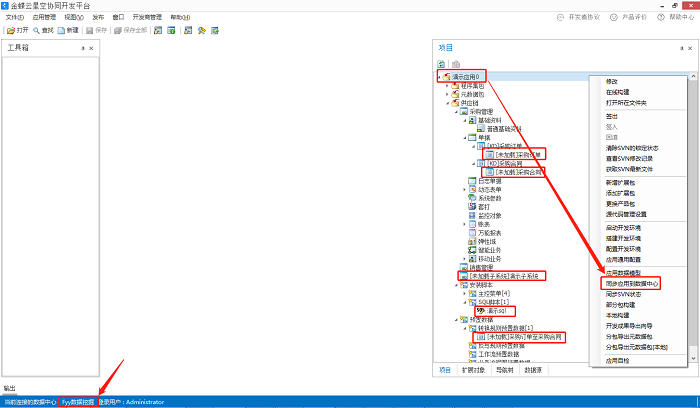700x408 pixels.
Task: Collapse the 演示应用0 root node arrow
Action: pyautogui.click(x=439, y=76)
